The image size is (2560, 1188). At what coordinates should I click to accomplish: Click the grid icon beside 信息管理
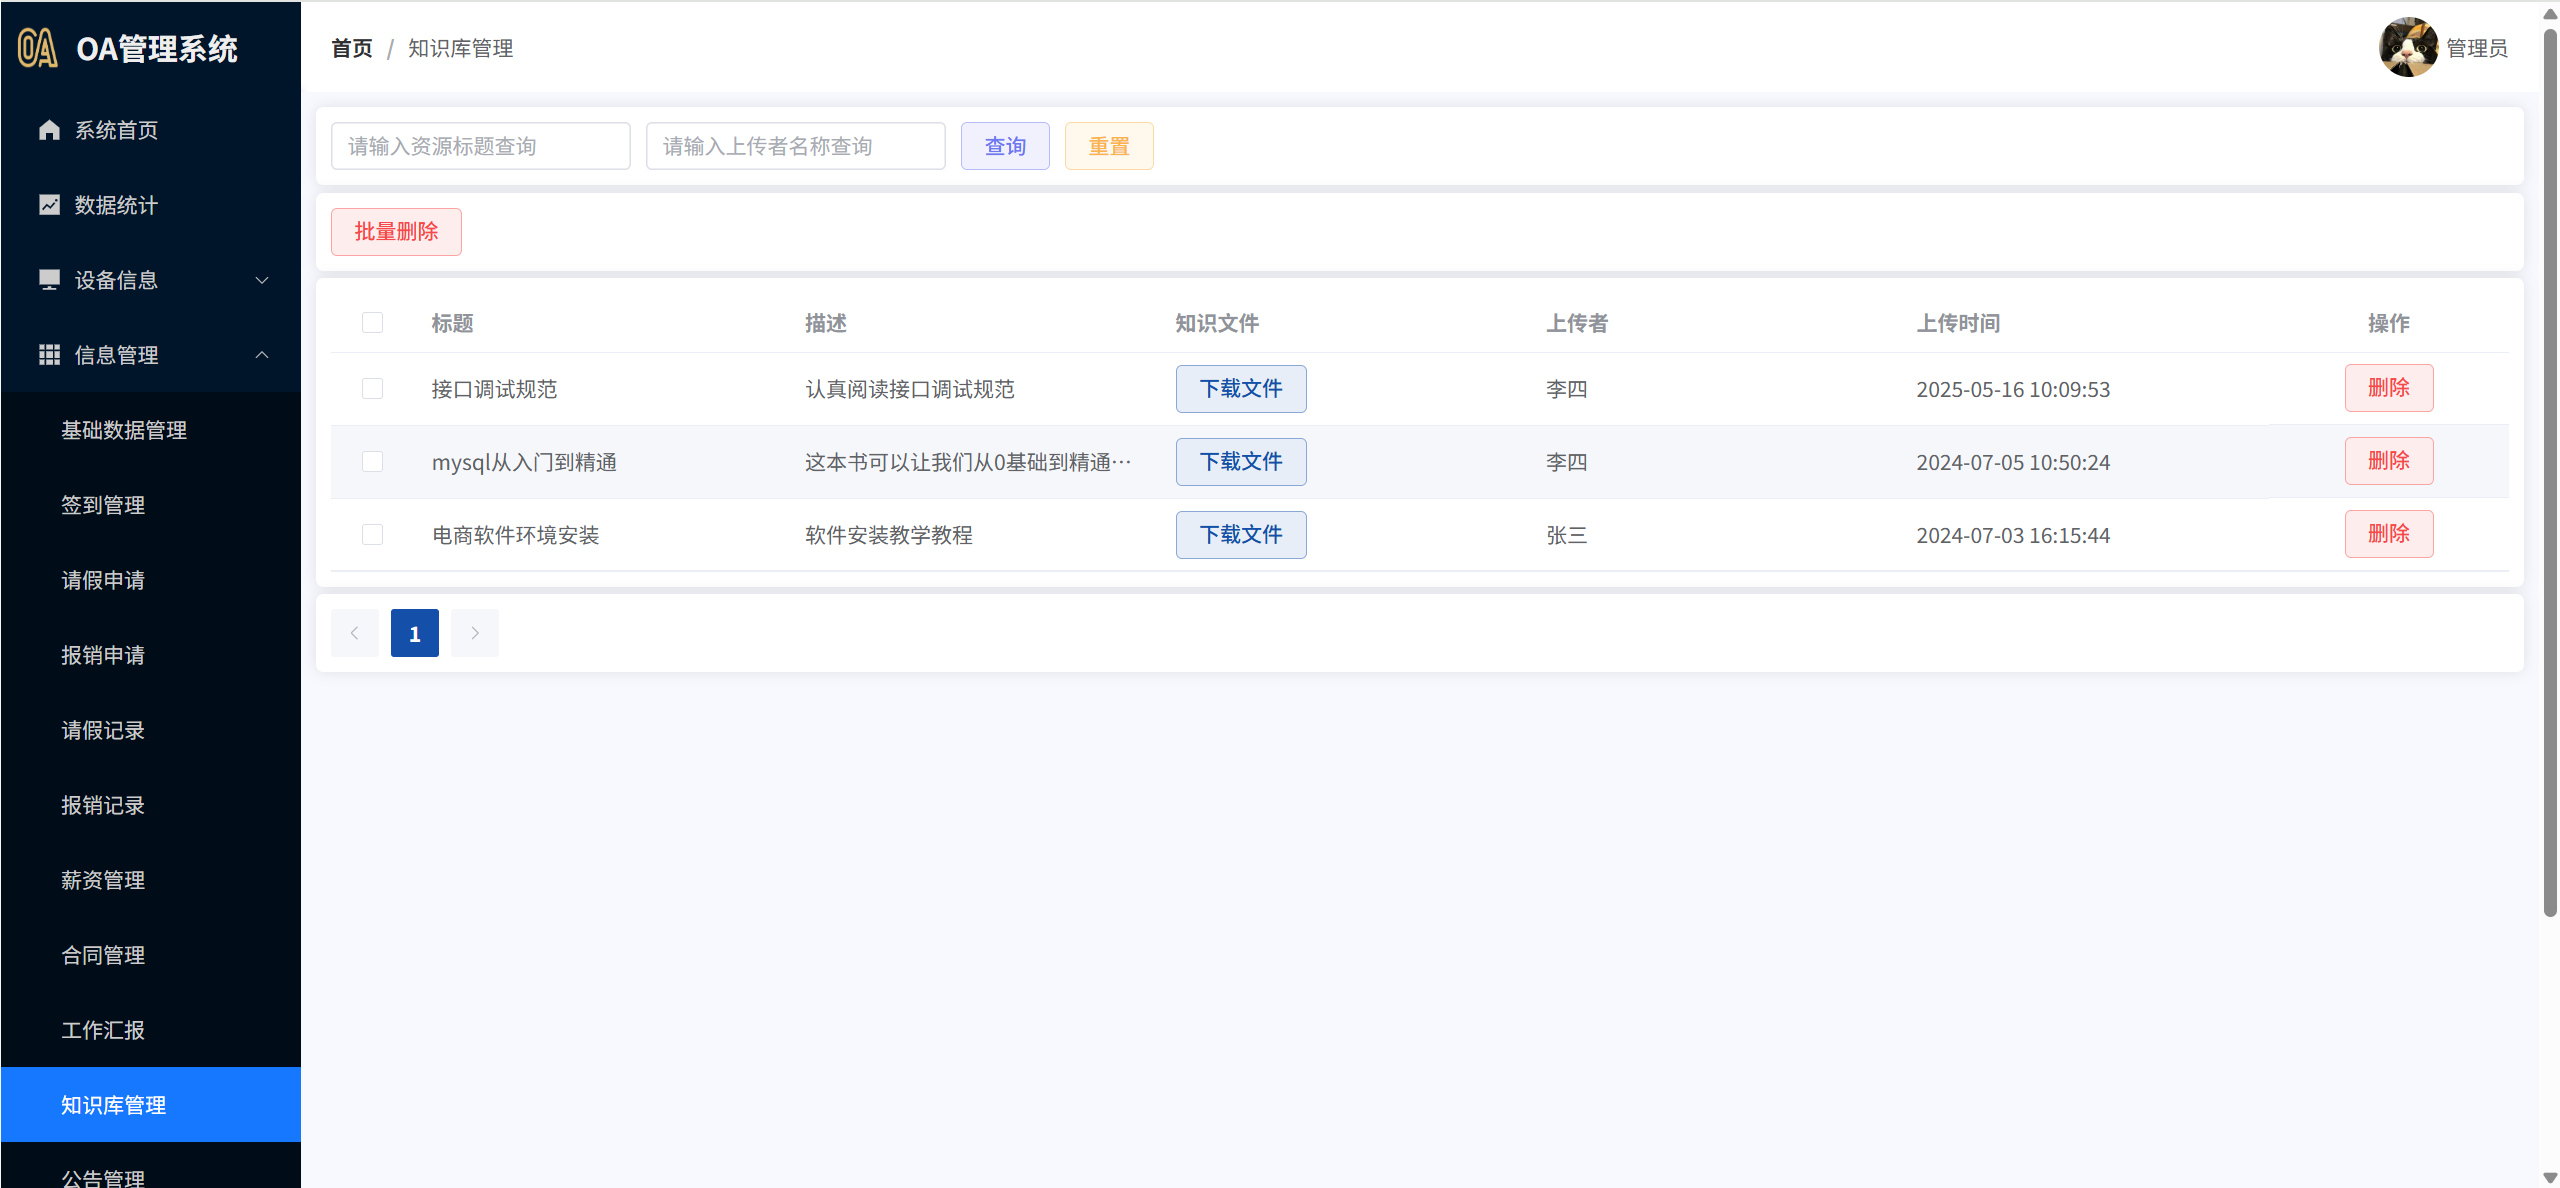tap(49, 355)
